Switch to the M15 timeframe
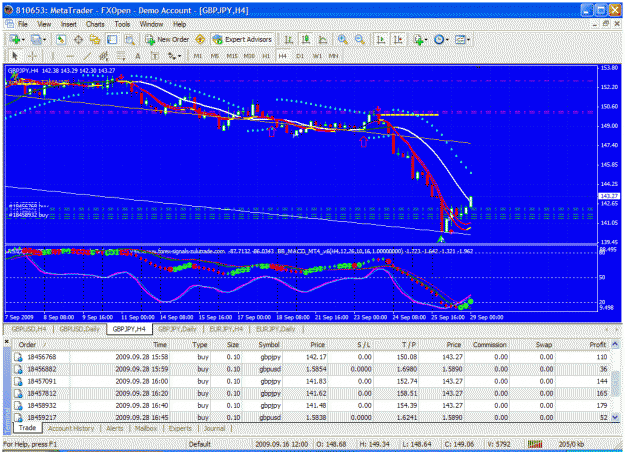 pos(232,56)
